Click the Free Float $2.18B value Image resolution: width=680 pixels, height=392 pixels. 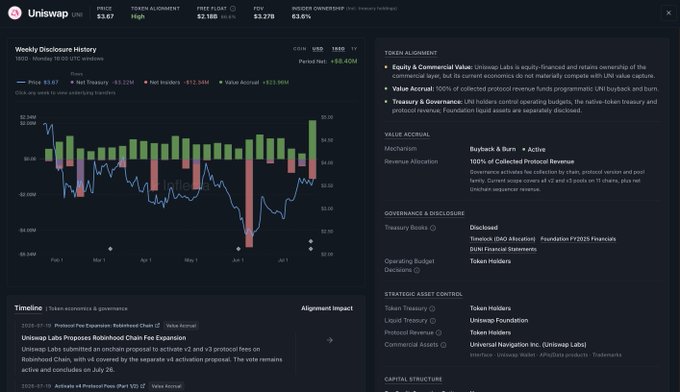(207, 16)
